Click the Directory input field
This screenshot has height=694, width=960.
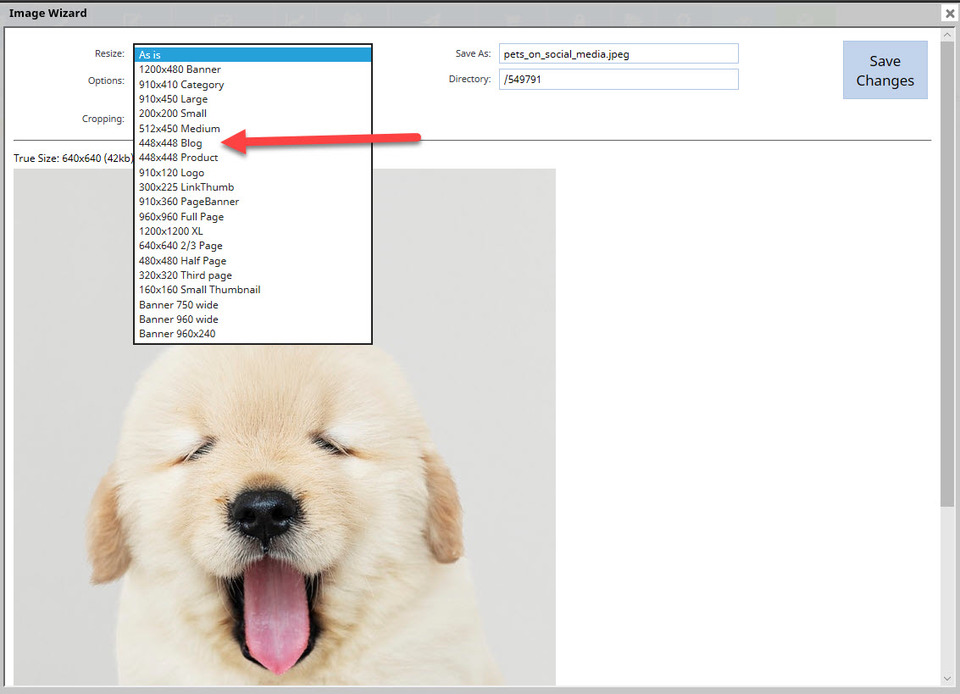point(618,79)
